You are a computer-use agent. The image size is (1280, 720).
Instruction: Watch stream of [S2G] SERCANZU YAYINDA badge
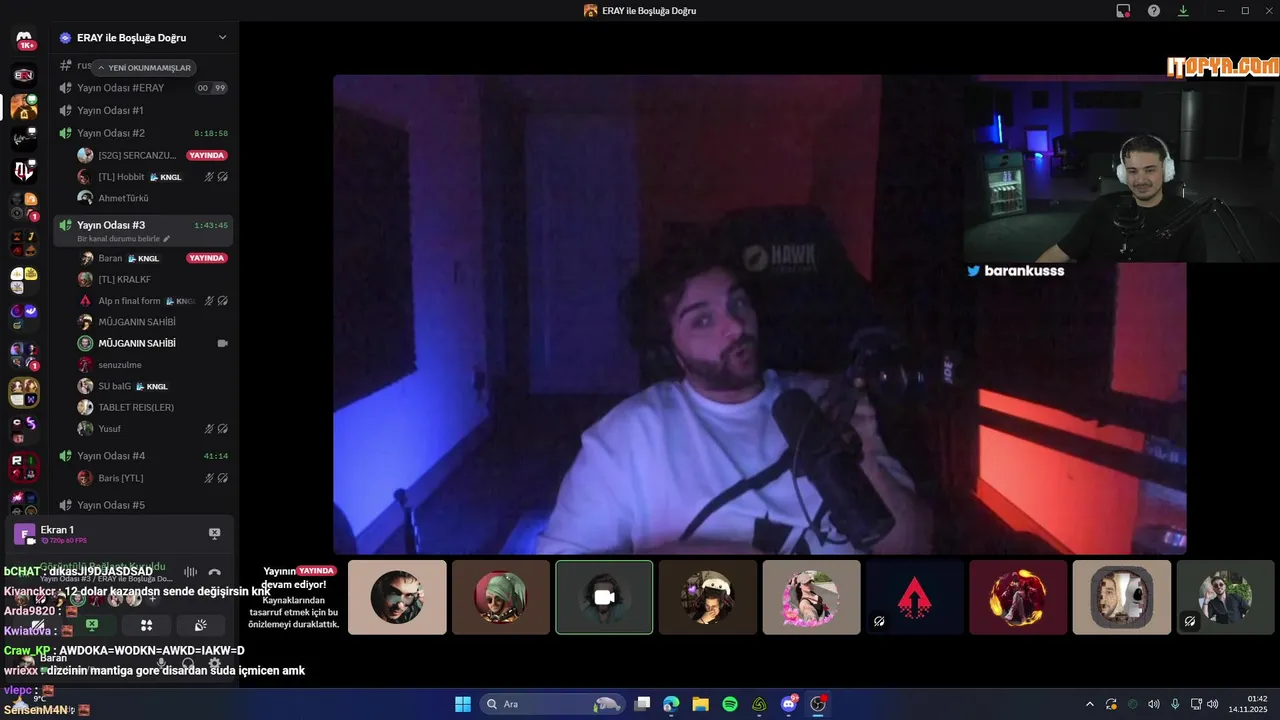click(207, 155)
